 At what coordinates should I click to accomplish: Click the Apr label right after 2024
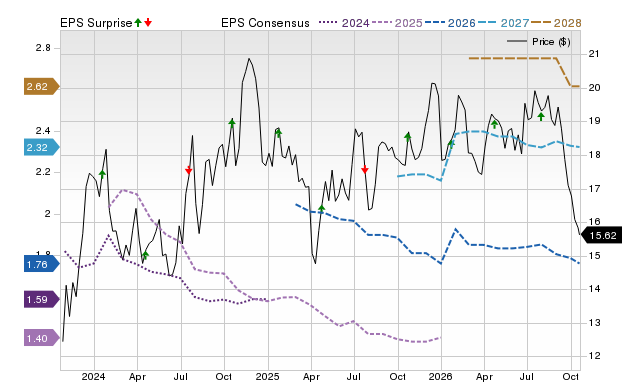(137, 376)
